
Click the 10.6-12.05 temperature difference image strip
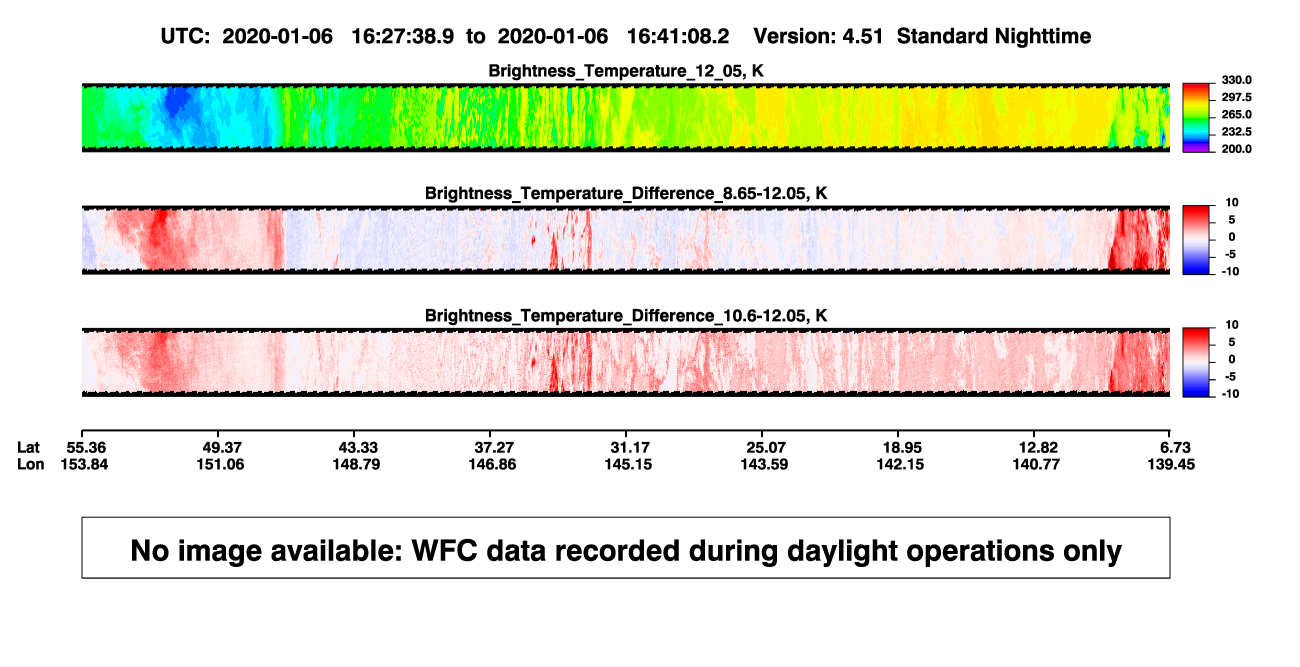click(x=625, y=362)
